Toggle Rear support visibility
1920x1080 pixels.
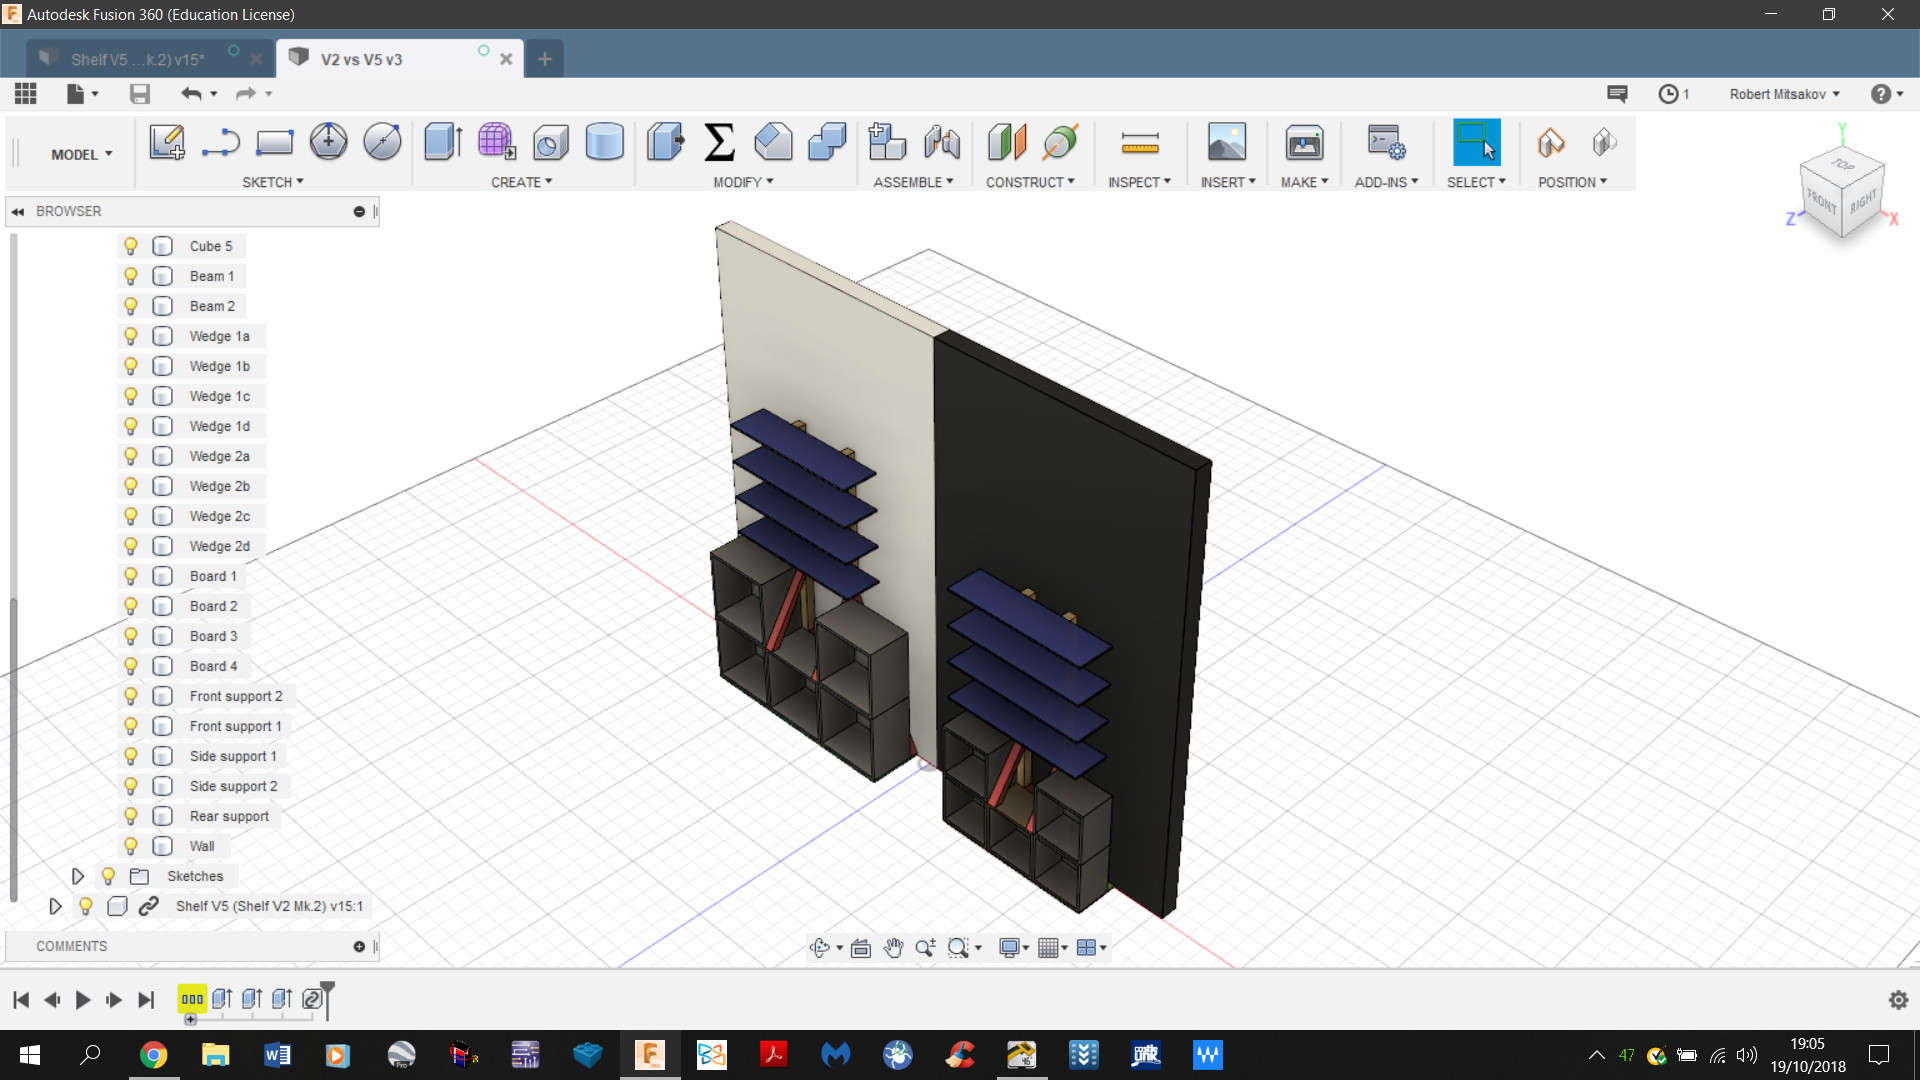(131, 816)
